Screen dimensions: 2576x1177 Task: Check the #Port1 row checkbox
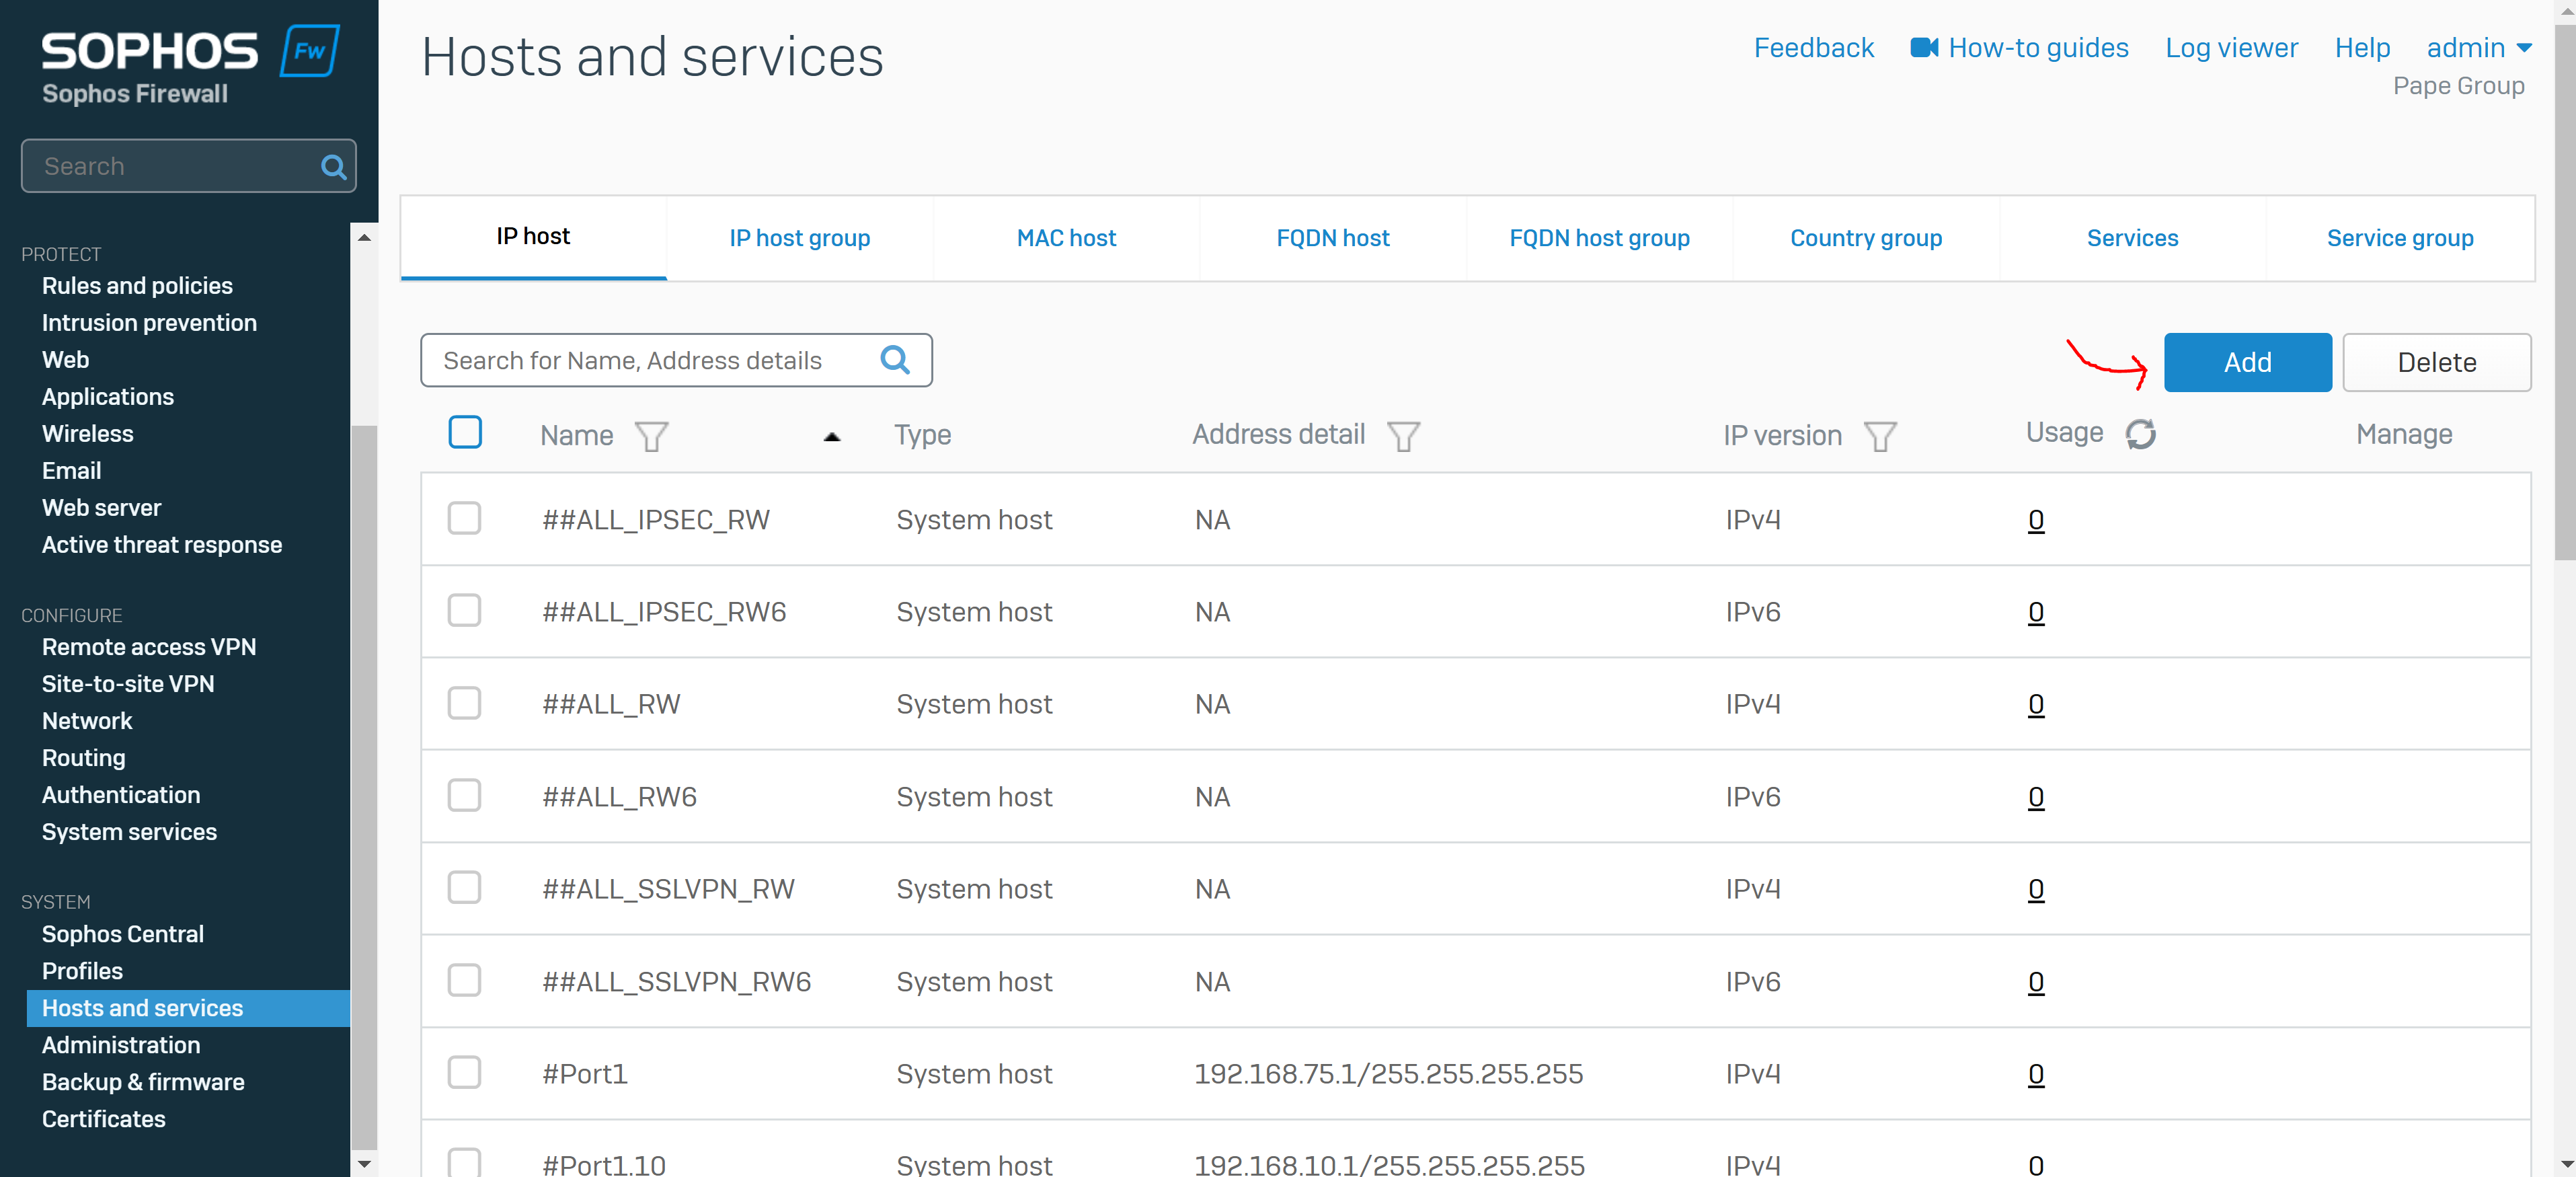[464, 1073]
